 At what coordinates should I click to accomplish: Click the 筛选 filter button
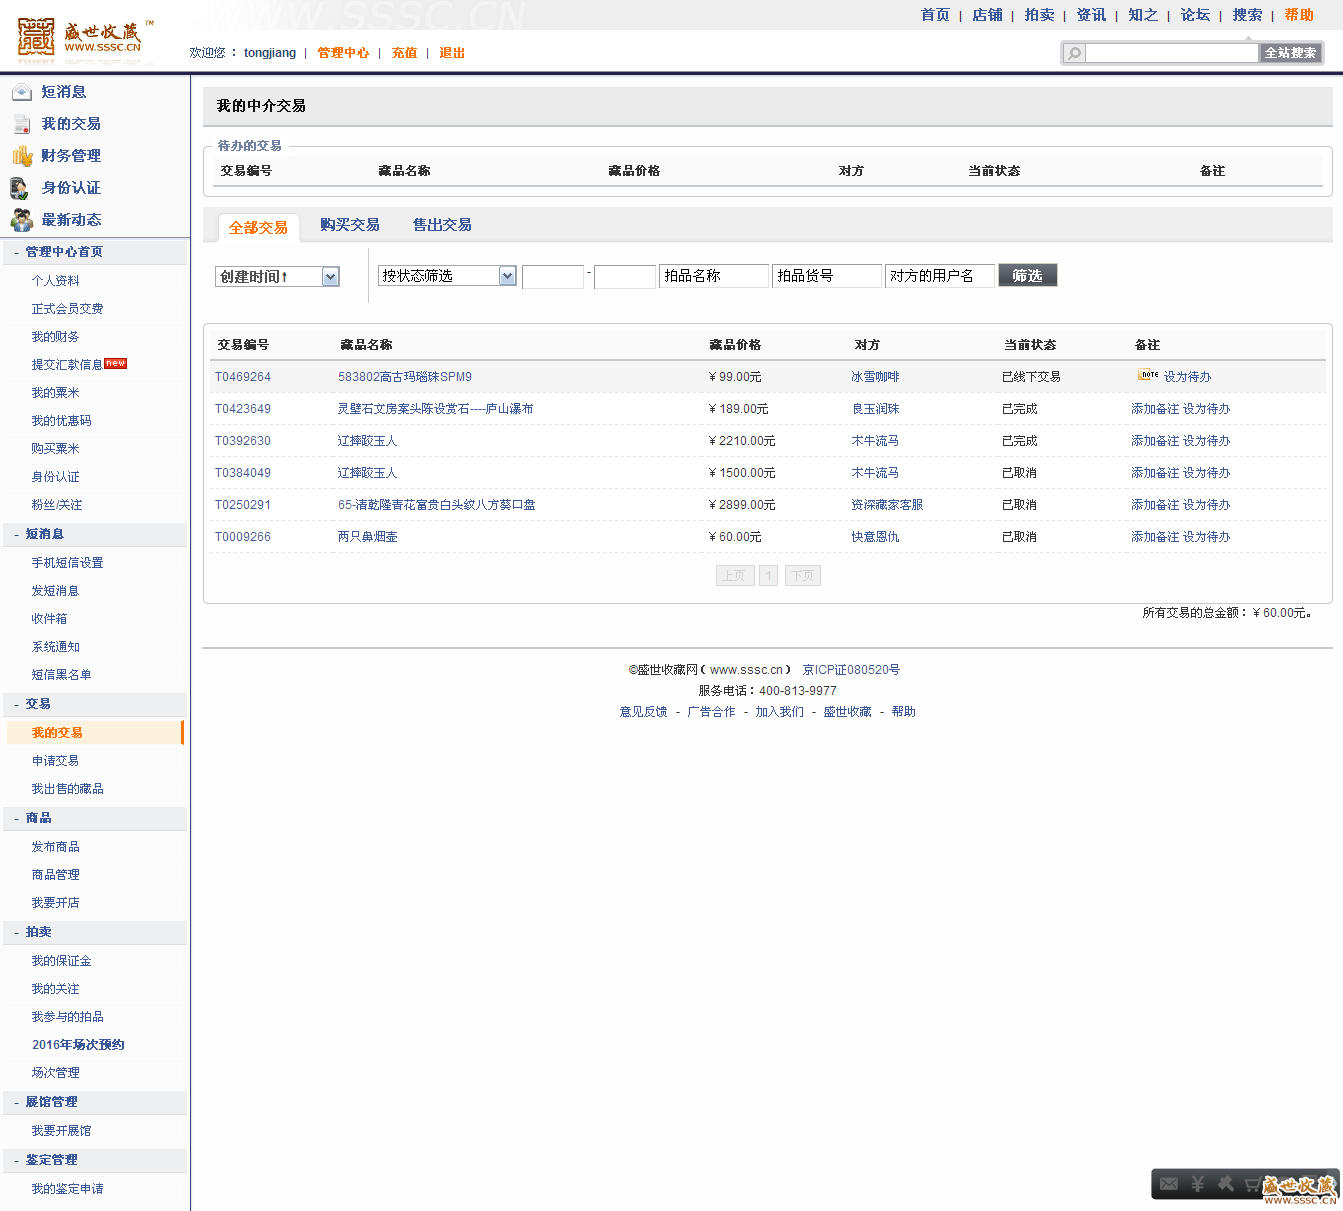click(1027, 276)
